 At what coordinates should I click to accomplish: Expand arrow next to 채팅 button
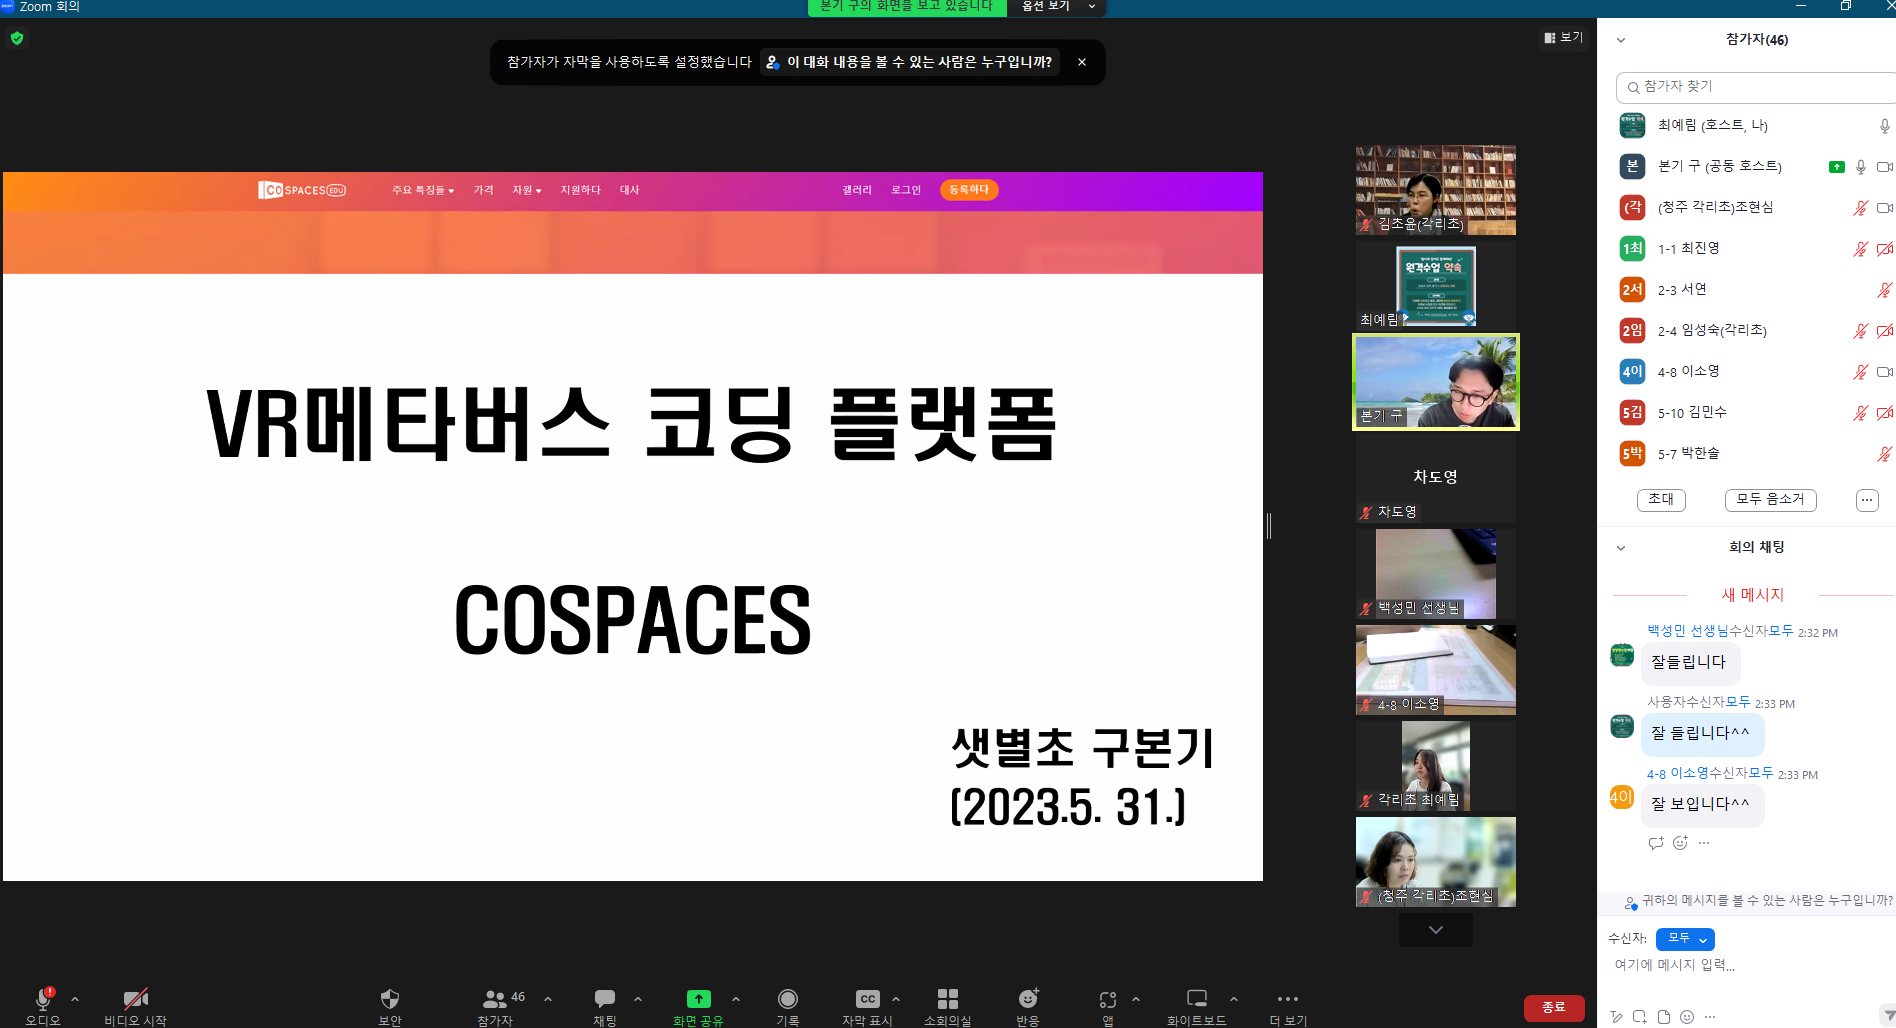pyautogui.click(x=638, y=998)
